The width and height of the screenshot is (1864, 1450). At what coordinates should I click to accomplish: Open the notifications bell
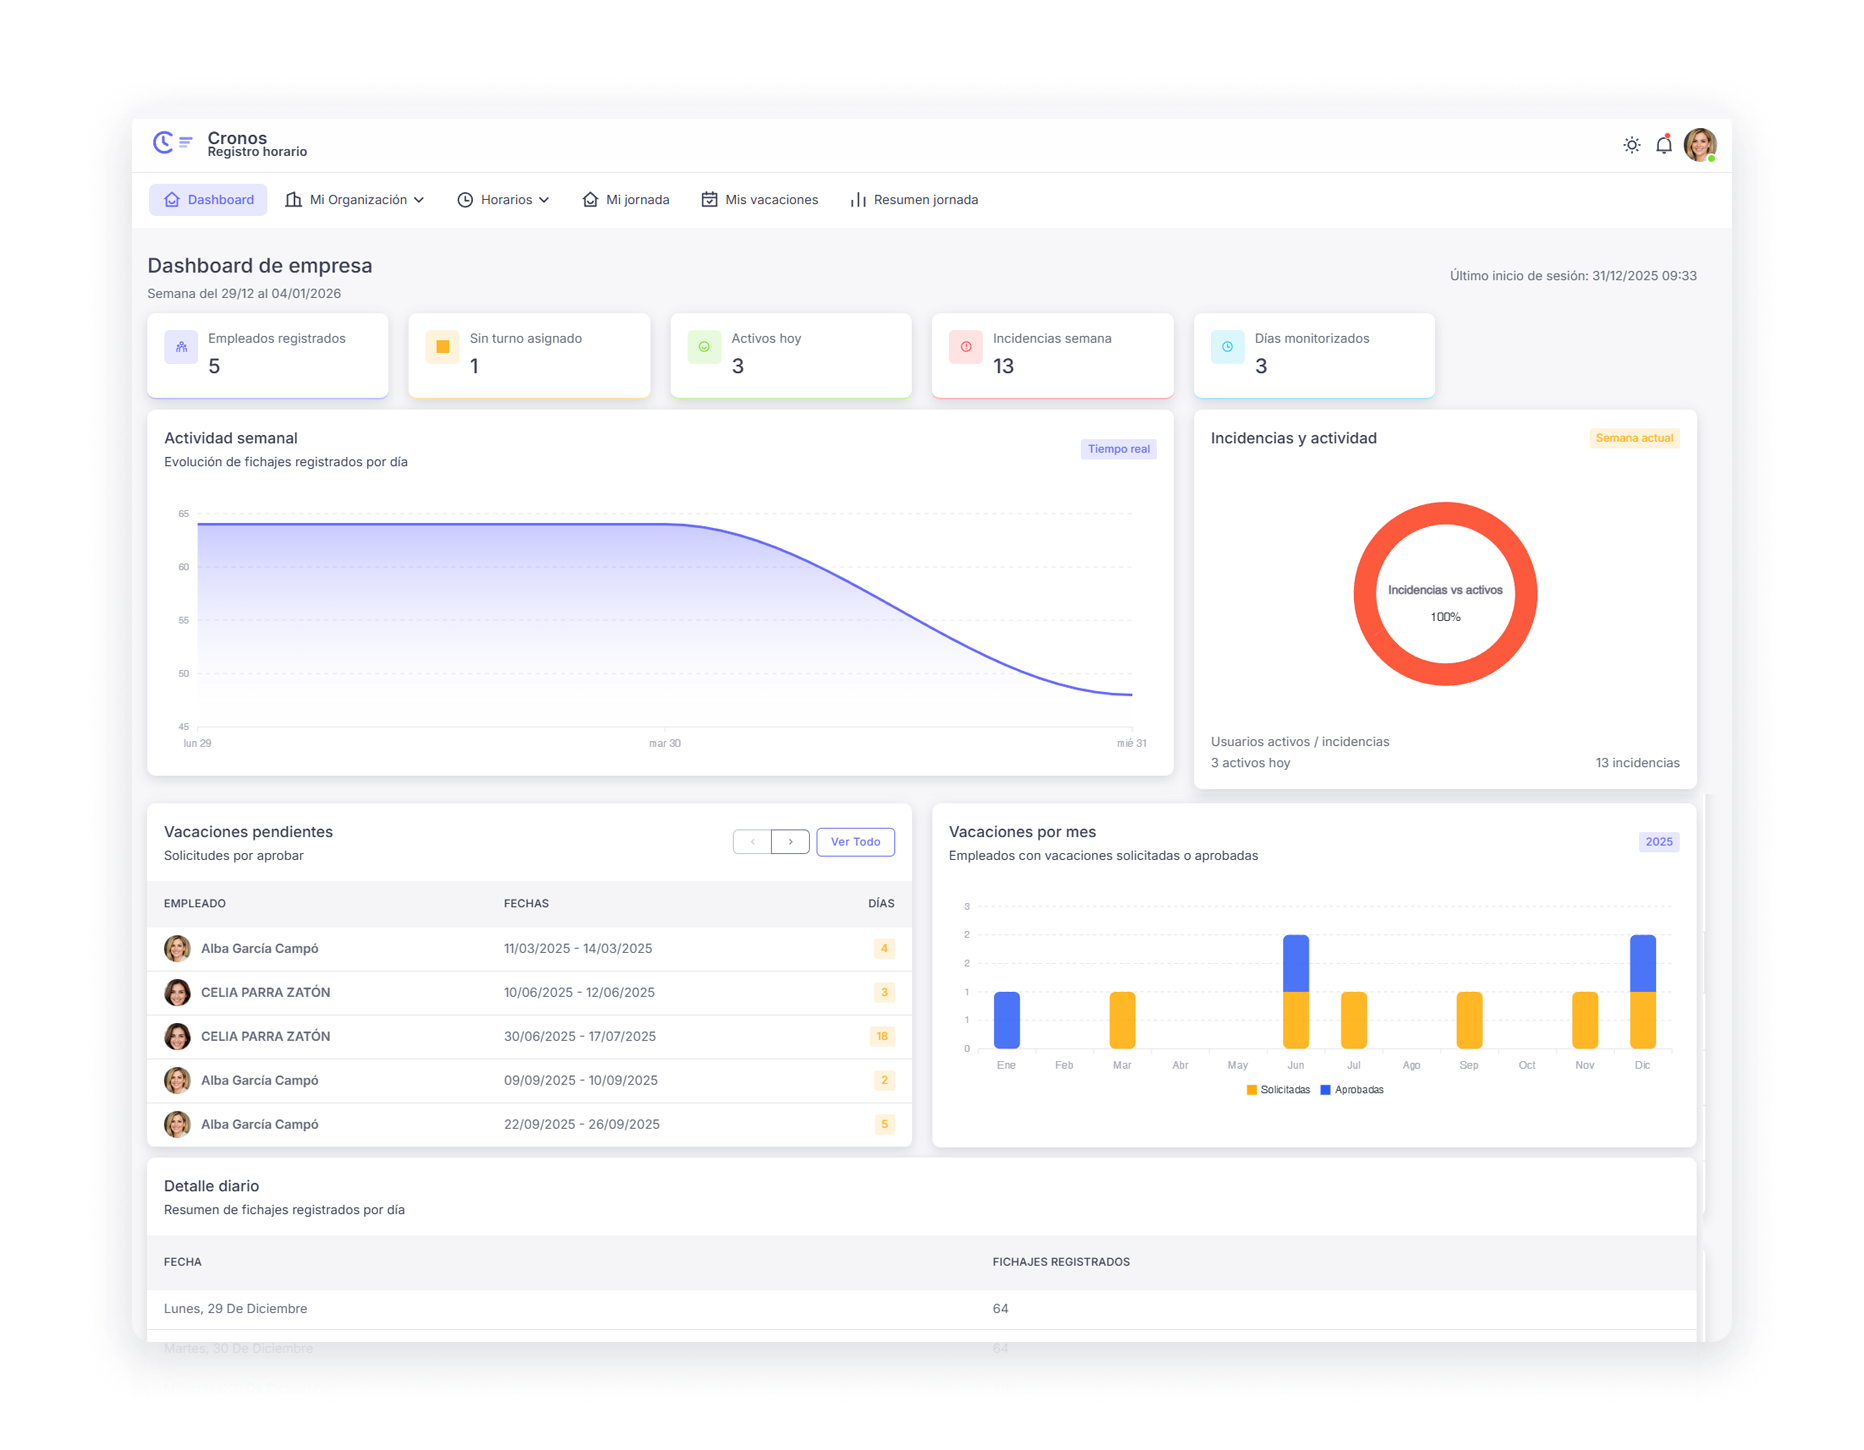[x=1665, y=144]
